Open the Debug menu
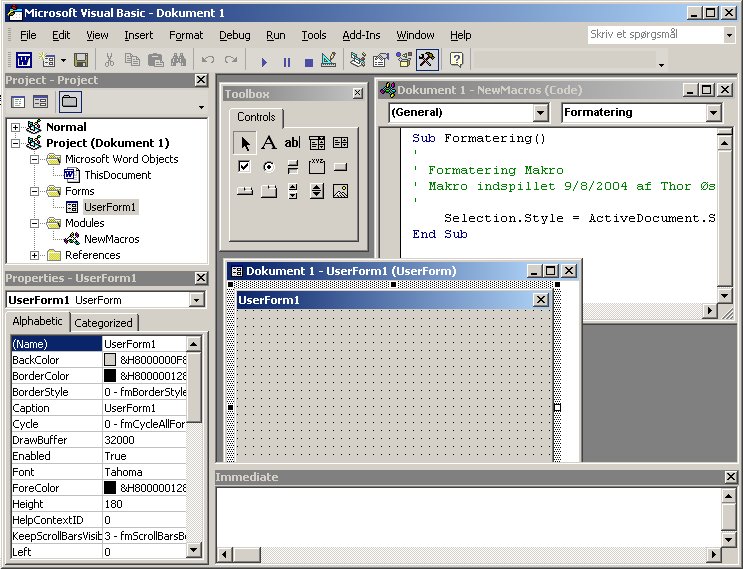The width and height of the screenshot is (743, 569). coord(235,35)
